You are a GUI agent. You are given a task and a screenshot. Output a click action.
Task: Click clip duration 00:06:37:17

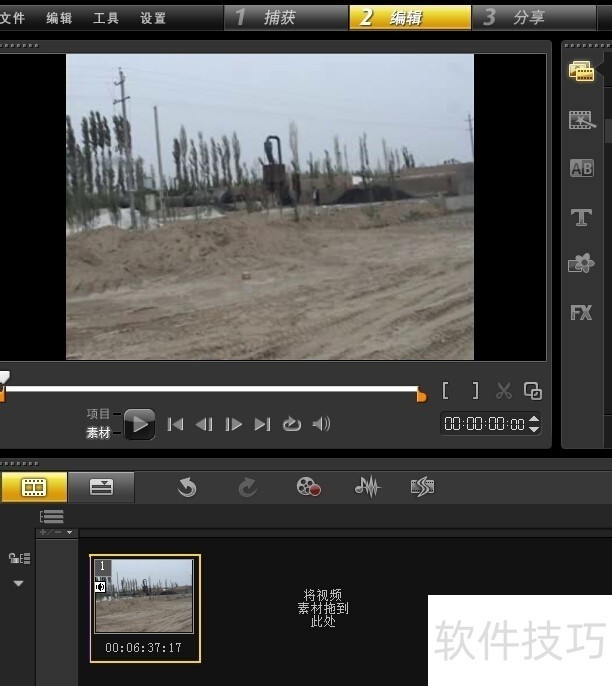[143, 648]
